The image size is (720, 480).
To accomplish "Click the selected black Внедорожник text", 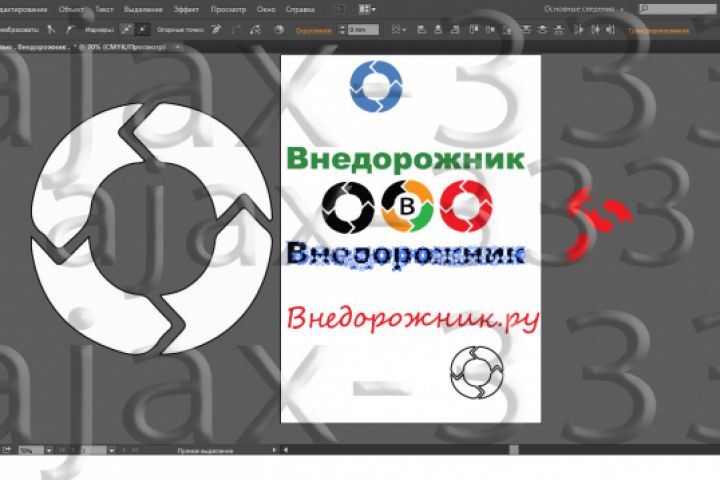I will pos(406,254).
